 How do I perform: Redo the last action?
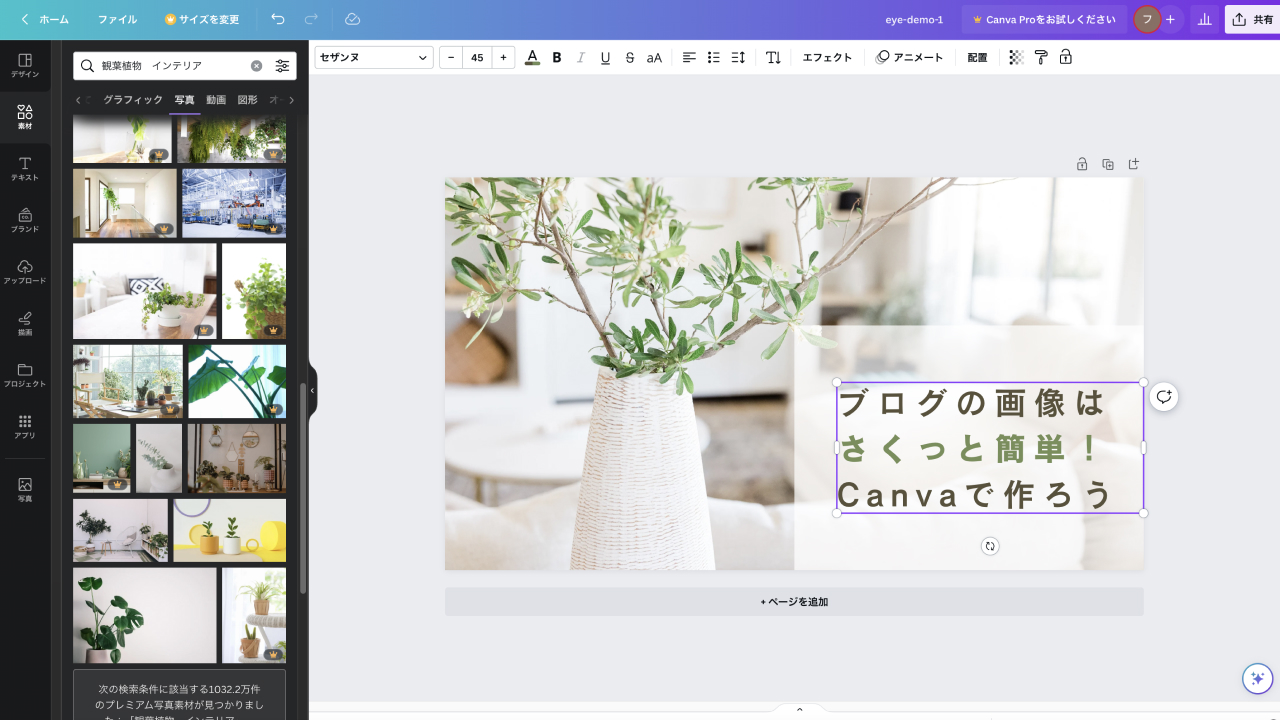pos(311,19)
